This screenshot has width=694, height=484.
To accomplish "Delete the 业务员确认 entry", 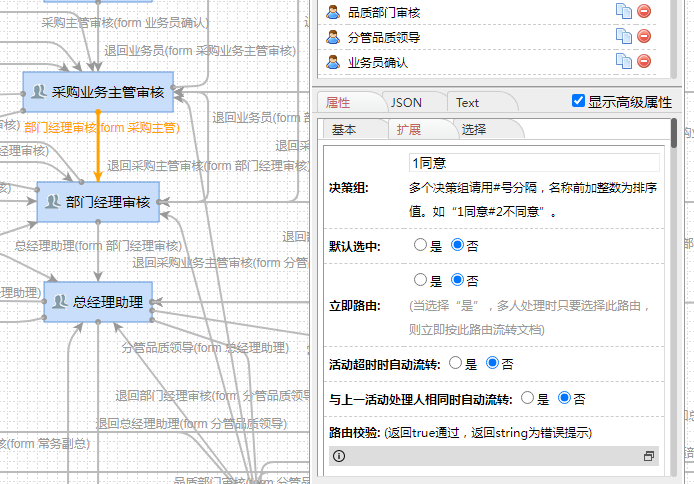I will [x=644, y=61].
